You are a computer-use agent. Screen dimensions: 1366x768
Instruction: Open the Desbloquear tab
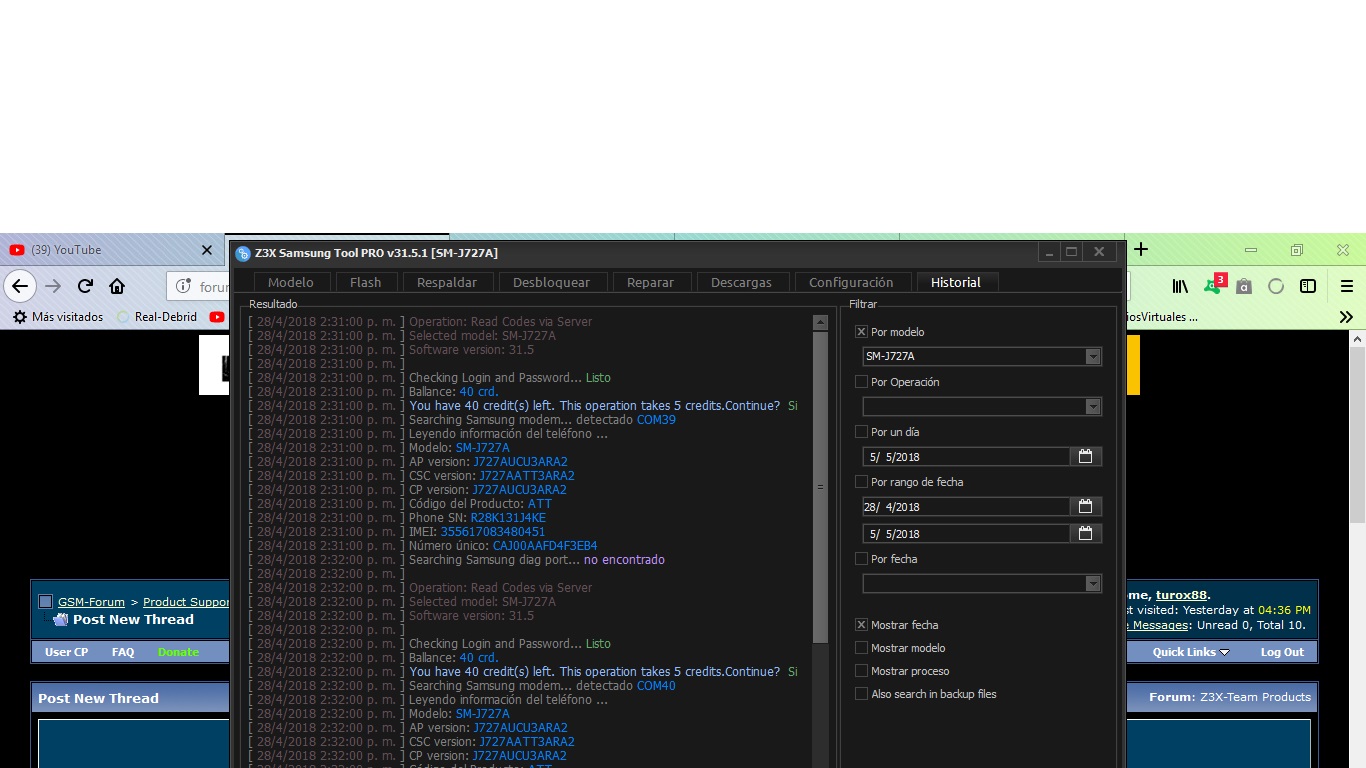pyautogui.click(x=551, y=283)
